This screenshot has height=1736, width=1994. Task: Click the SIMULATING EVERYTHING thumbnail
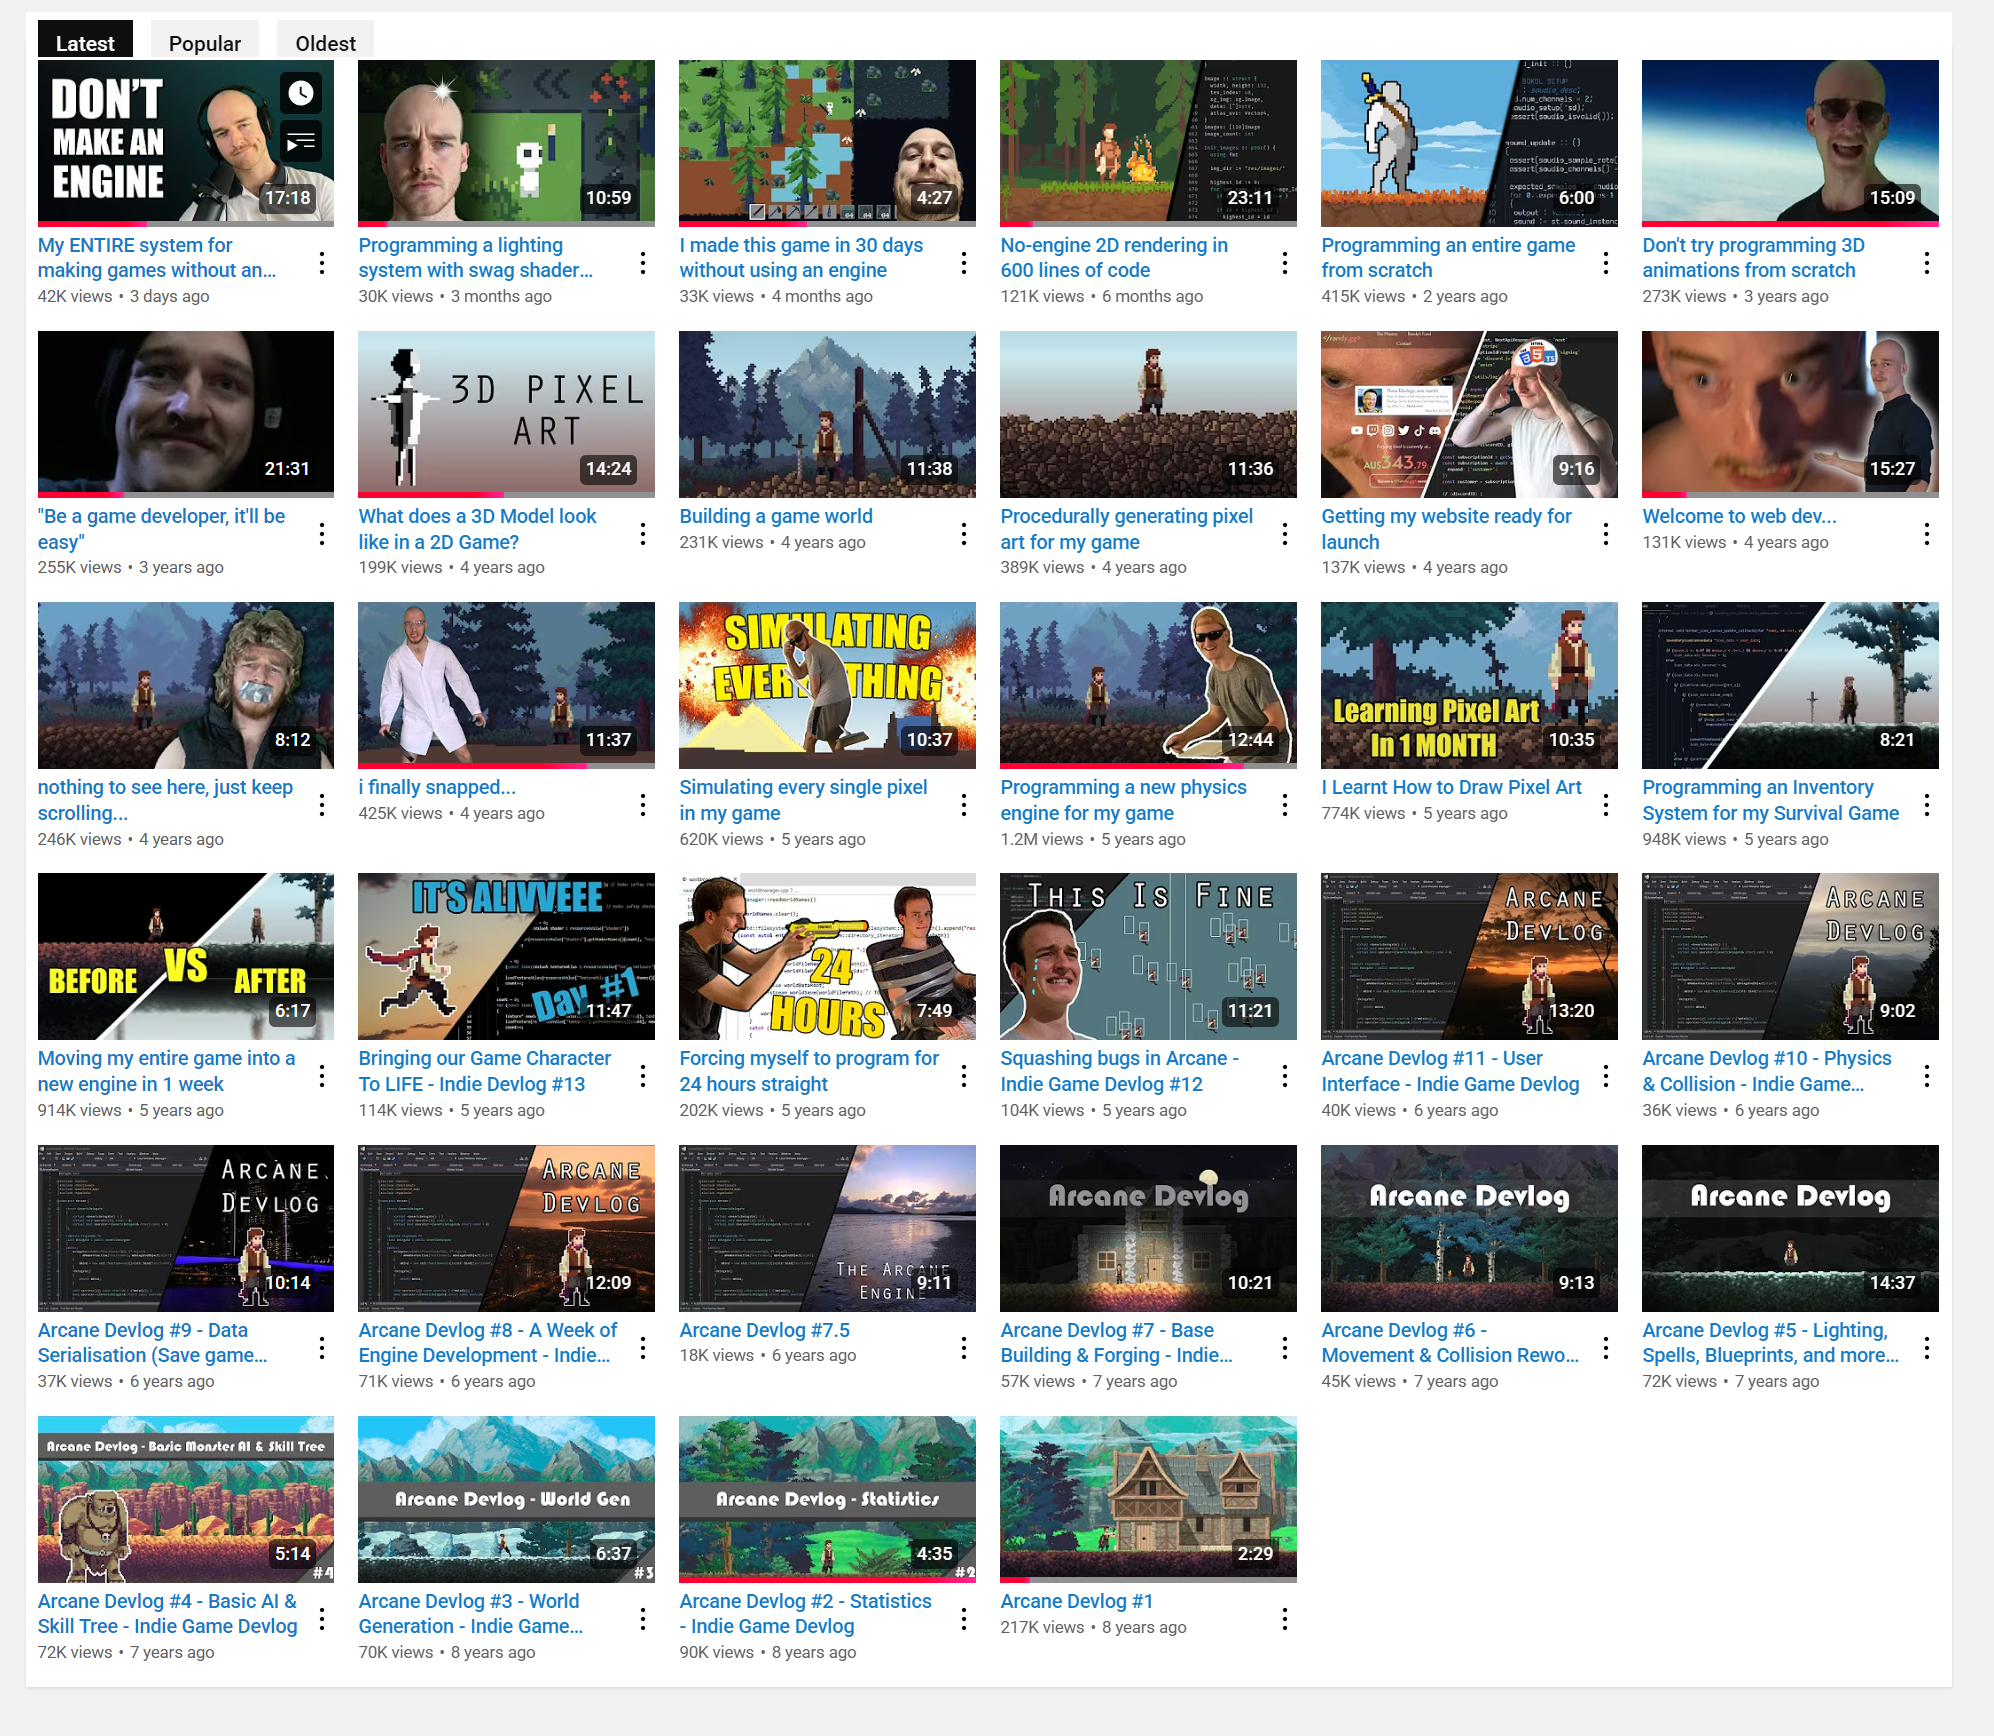click(x=828, y=685)
